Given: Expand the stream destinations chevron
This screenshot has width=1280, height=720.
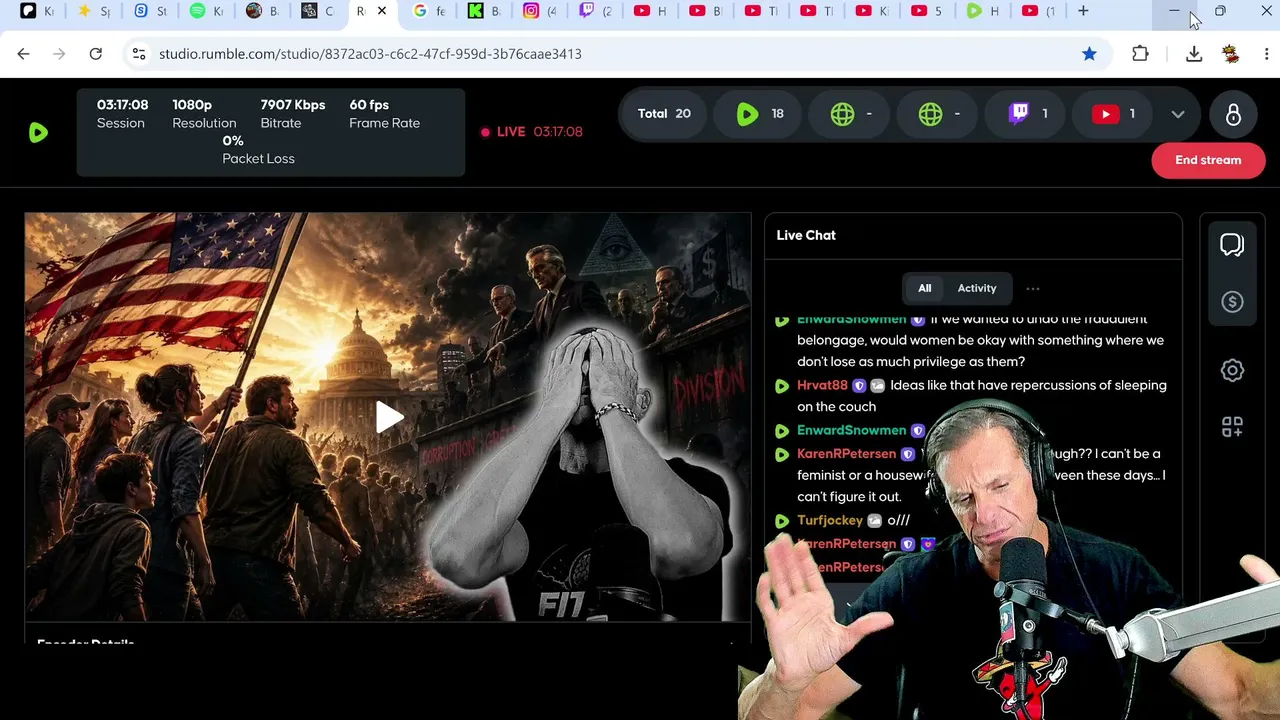Looking at the screenshot, I should (1178, 114).
